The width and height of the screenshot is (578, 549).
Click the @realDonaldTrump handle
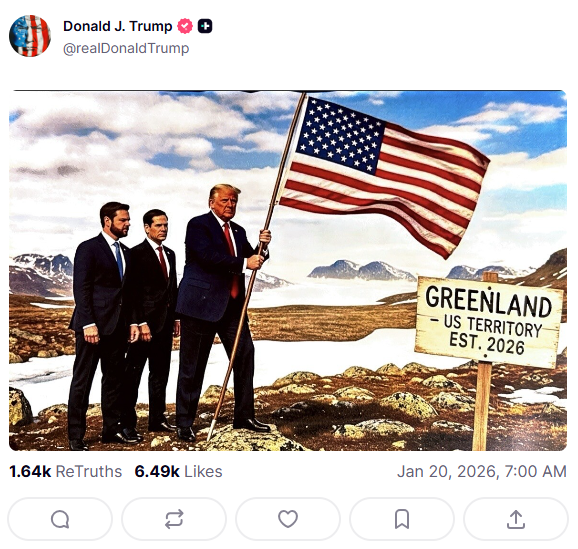coord(126,48)
